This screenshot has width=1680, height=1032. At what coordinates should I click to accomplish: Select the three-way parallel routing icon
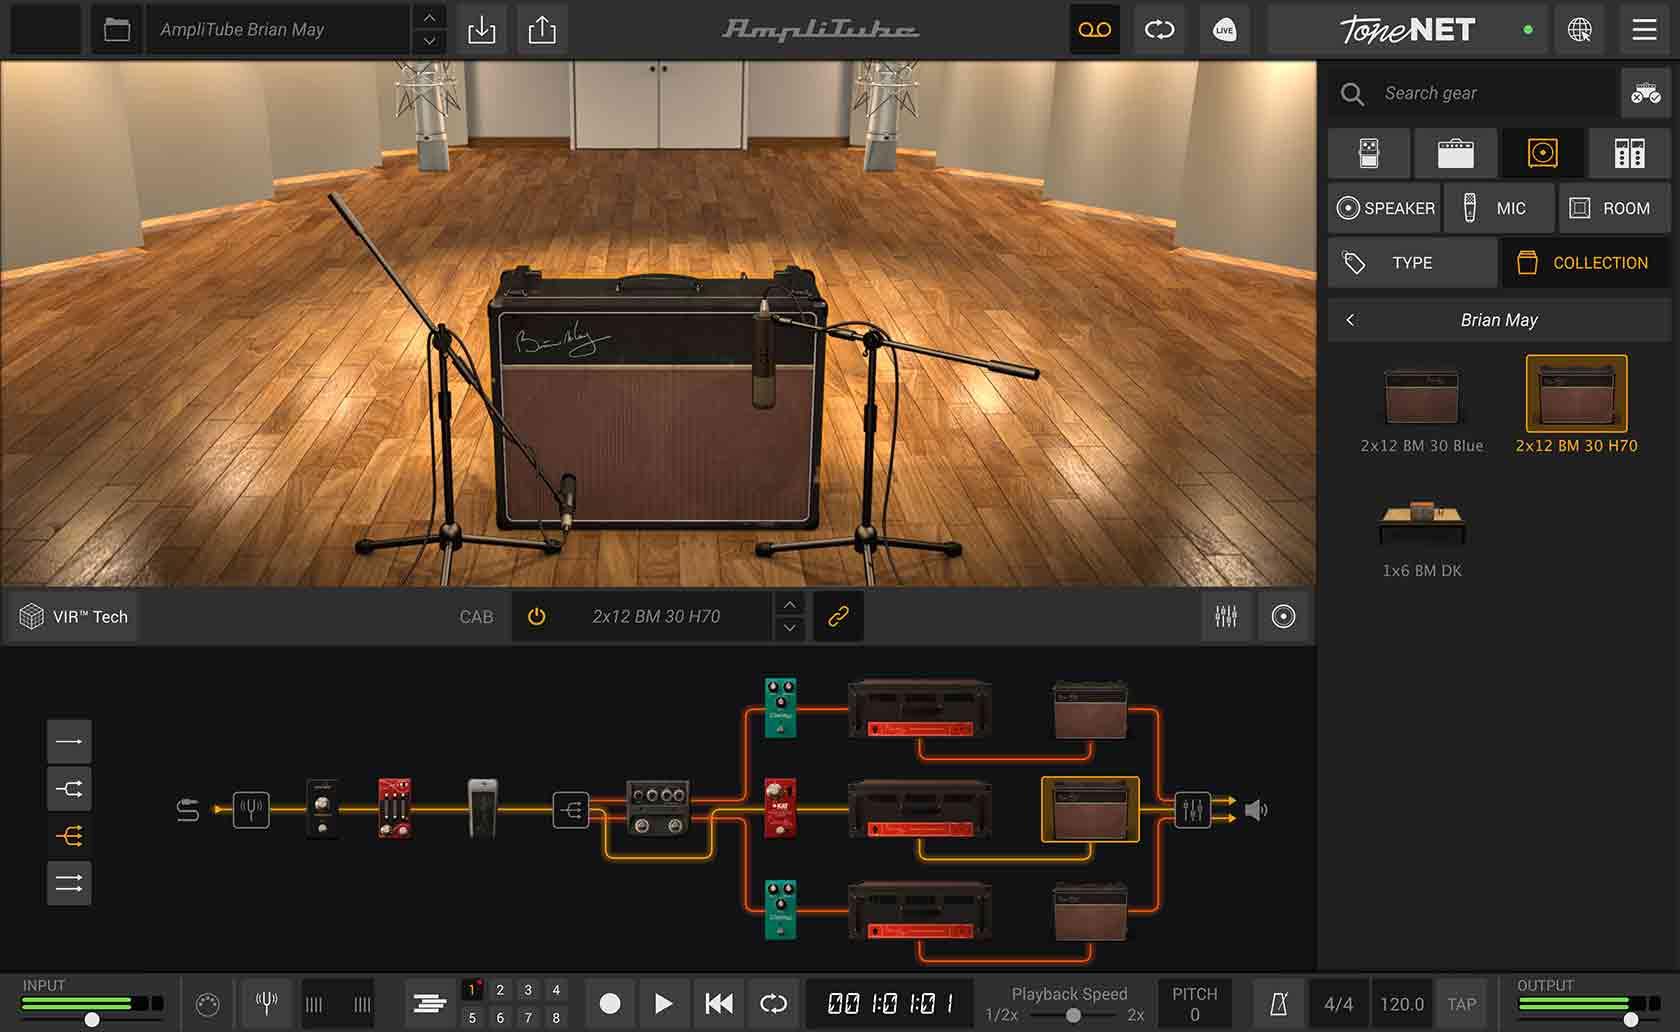pyautogui.click(x=69, y=836)
